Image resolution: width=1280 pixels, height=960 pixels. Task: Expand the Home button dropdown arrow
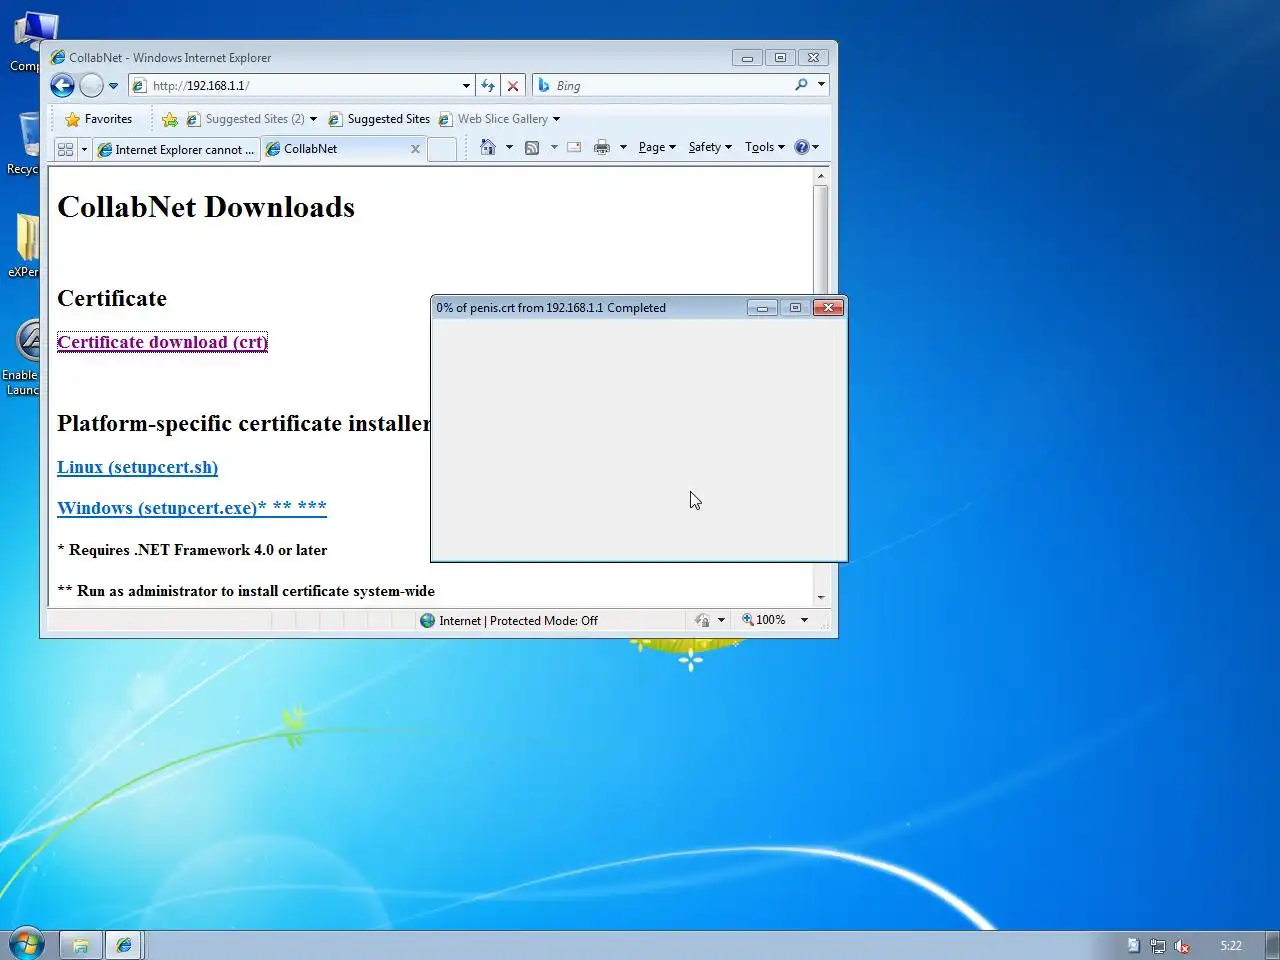[x=509, y=147]
